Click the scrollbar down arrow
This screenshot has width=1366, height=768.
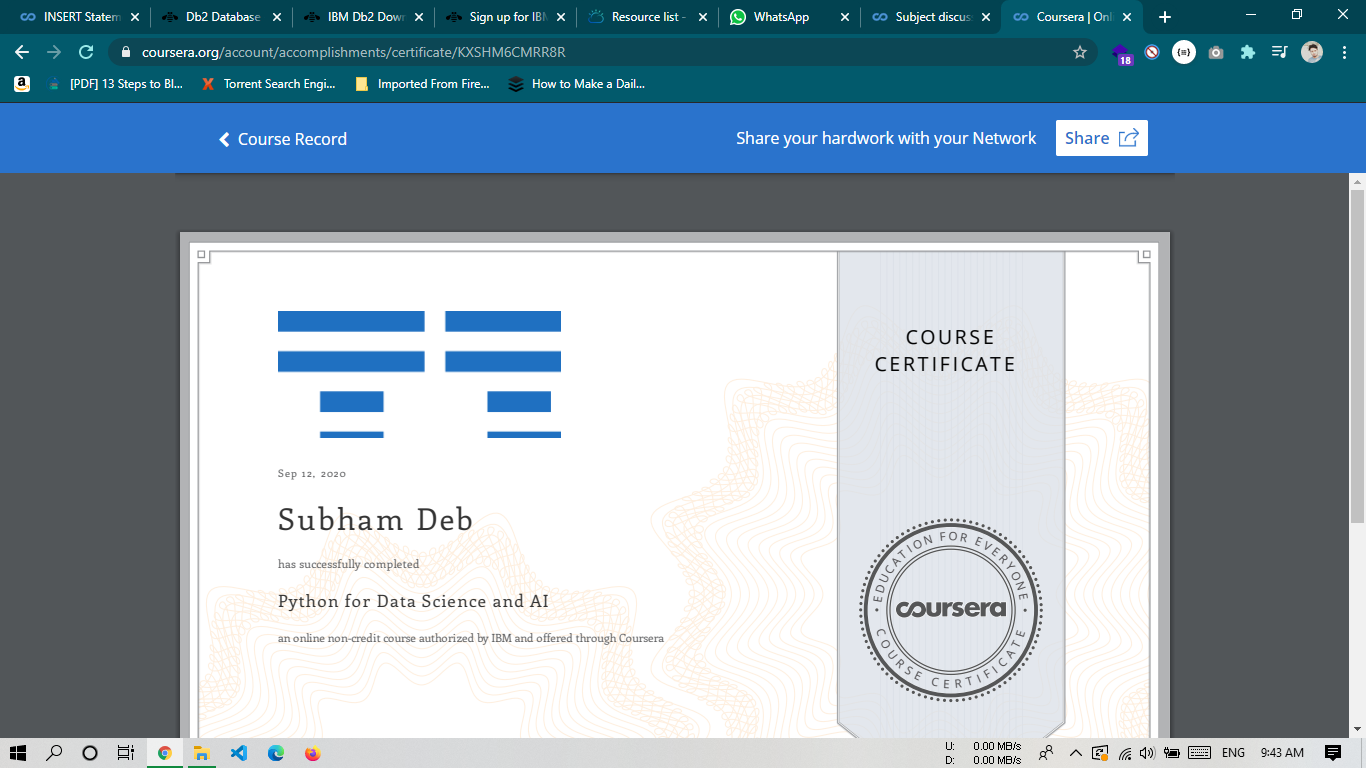click(1357, 729)
